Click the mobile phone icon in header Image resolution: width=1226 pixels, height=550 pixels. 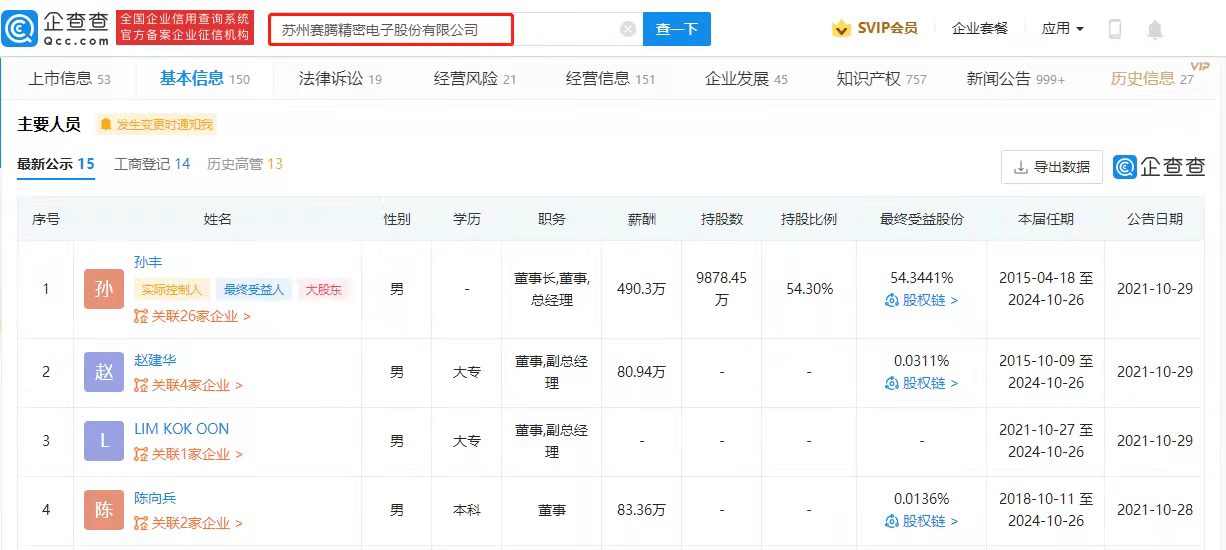tap(1115, 29)
